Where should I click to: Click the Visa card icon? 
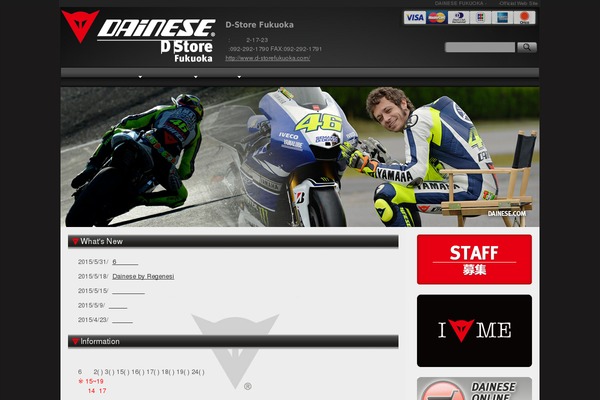tap(415, 18)
